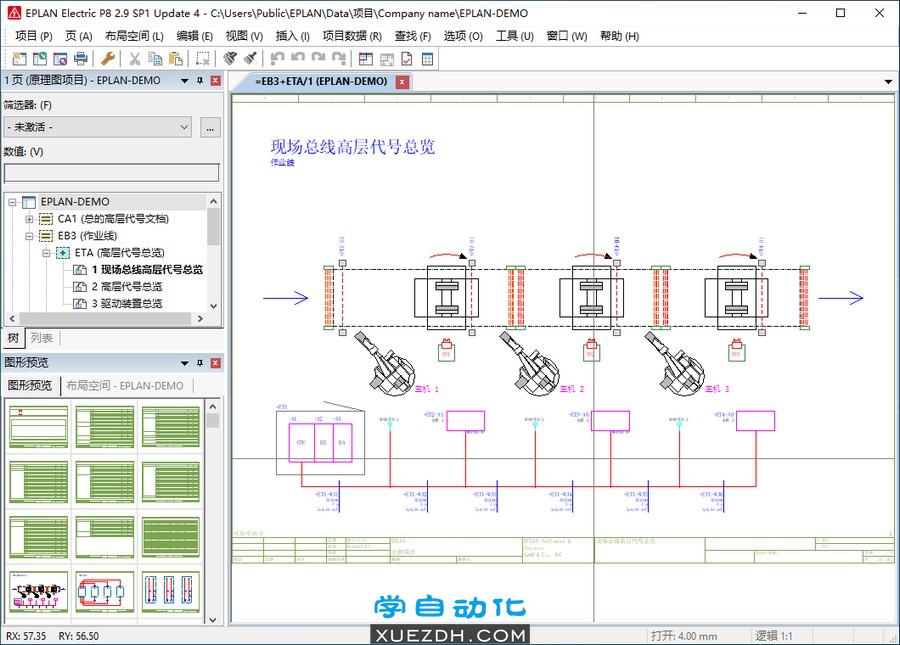Open the 窗口 (W) menu

566,36
